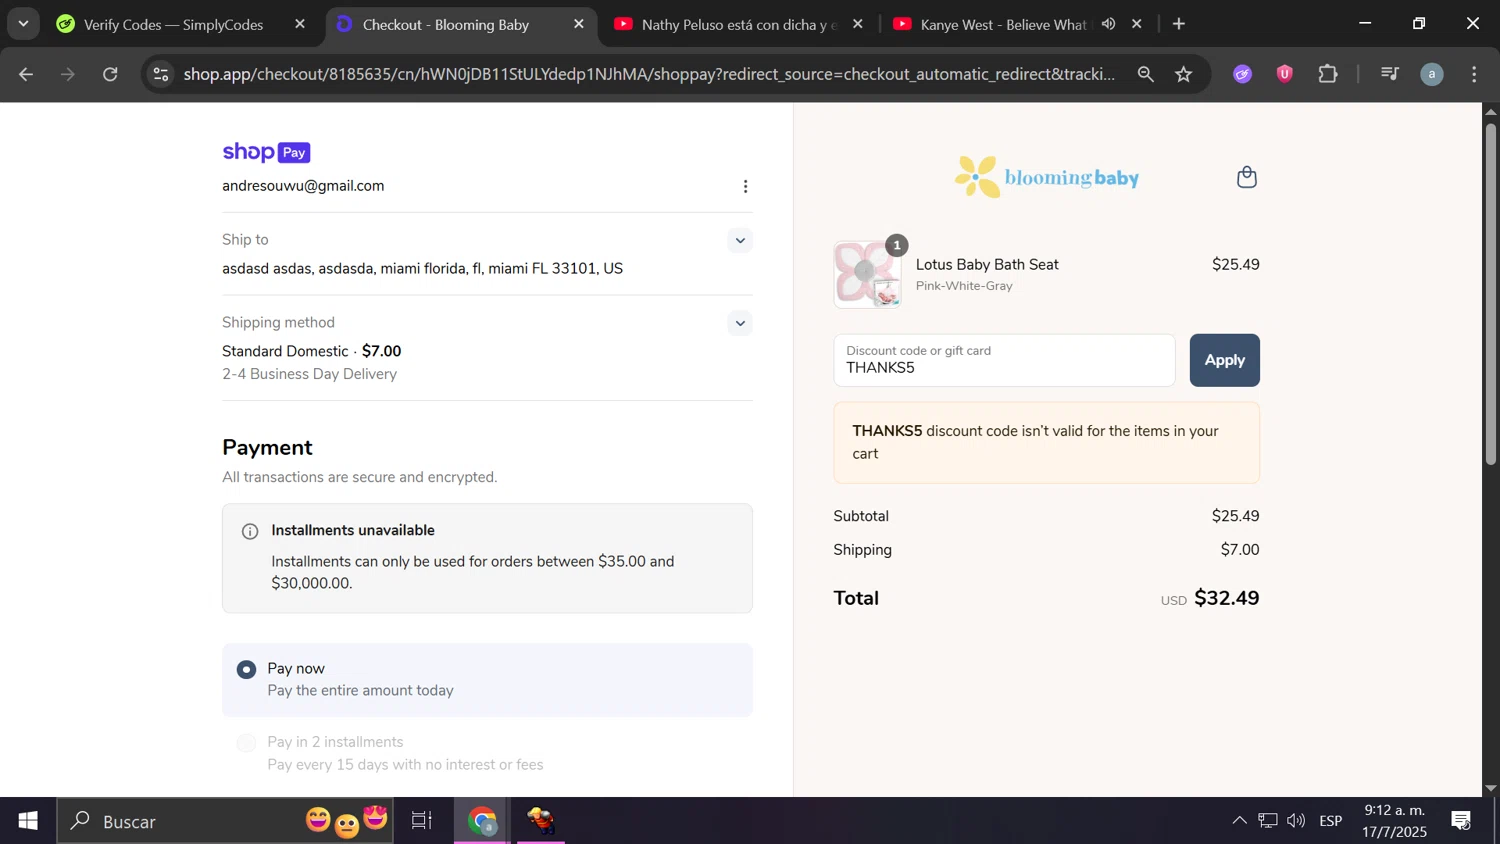Click the Installments unavailable info icon

pos(250,532)
